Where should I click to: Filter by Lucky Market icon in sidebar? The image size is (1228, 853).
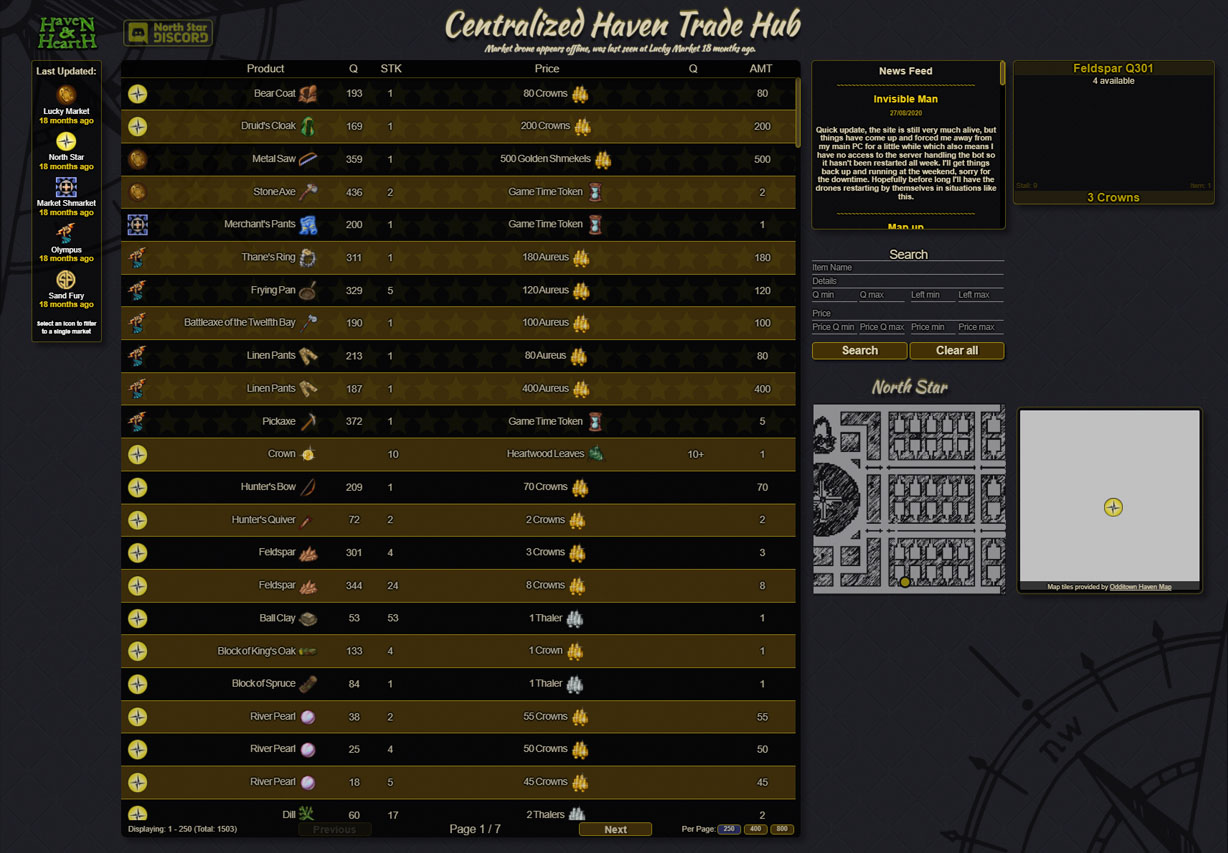66,95
